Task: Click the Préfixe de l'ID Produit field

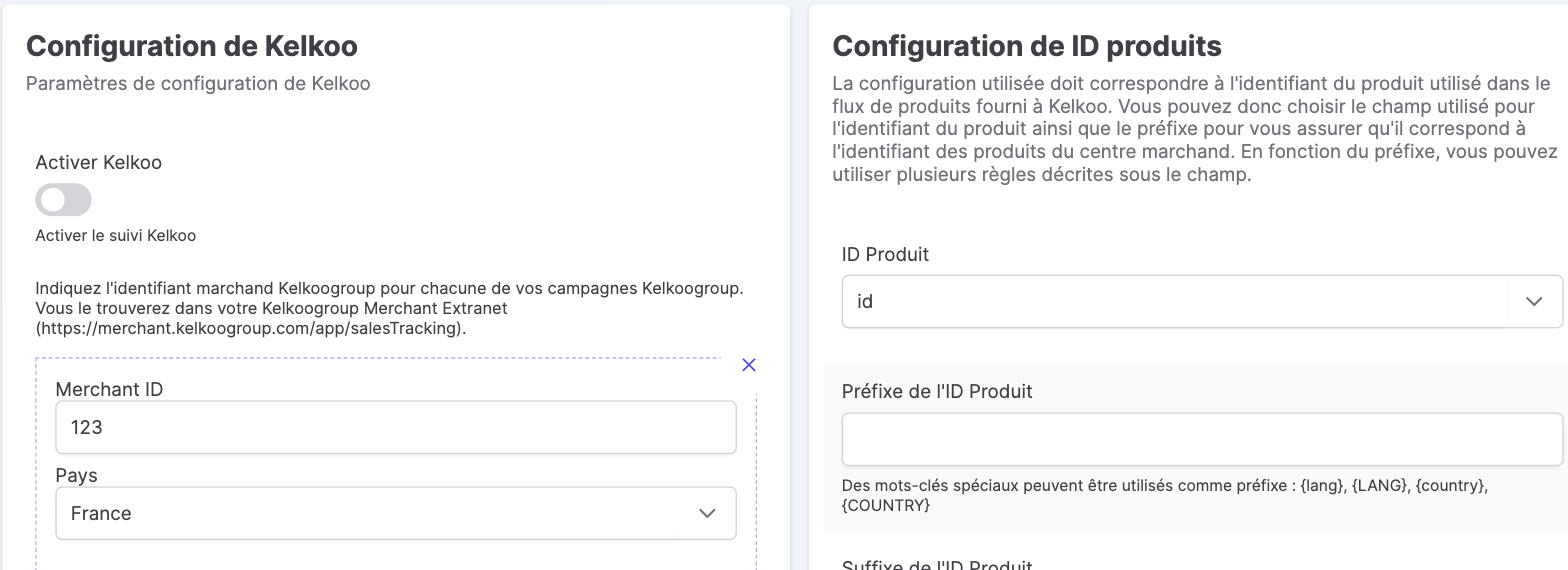Action: [1202, 439]
